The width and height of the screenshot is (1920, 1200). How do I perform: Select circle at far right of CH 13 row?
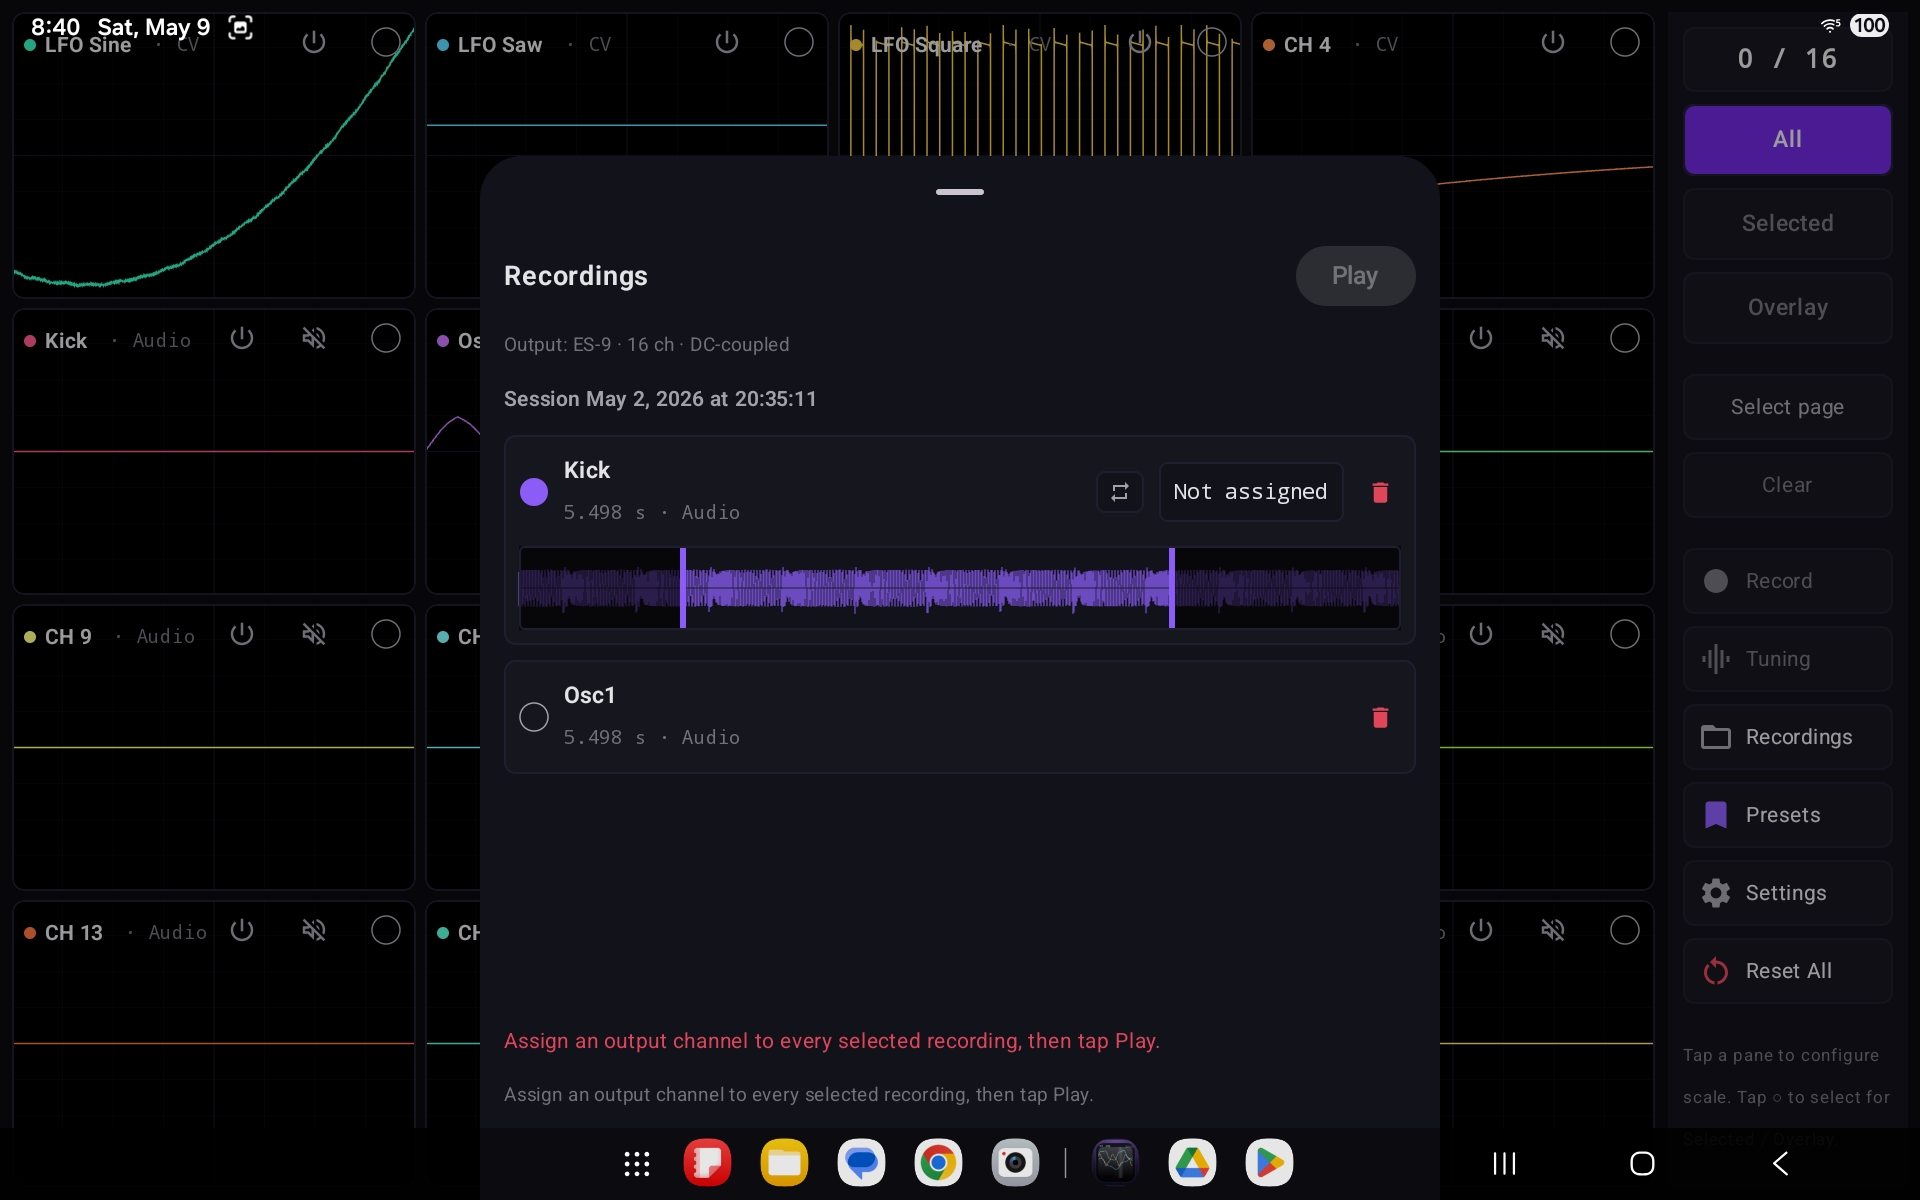point(1625,930)
